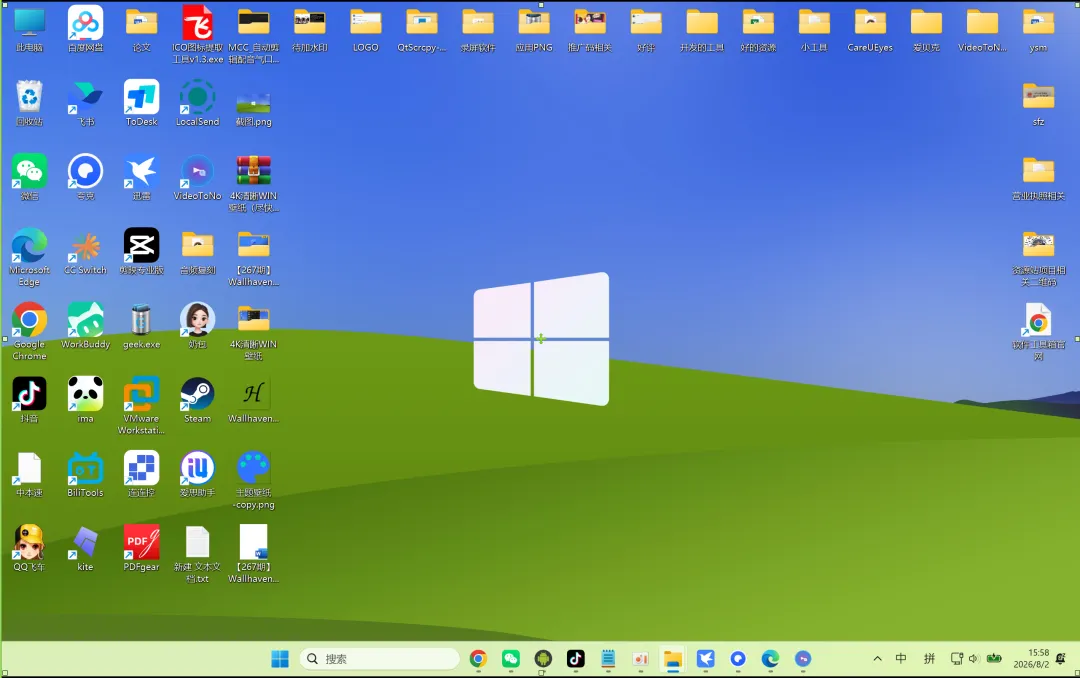1080x678 pixels.
Task: Click the taskbar 搜索 search box
Action: tap(380, 659)
